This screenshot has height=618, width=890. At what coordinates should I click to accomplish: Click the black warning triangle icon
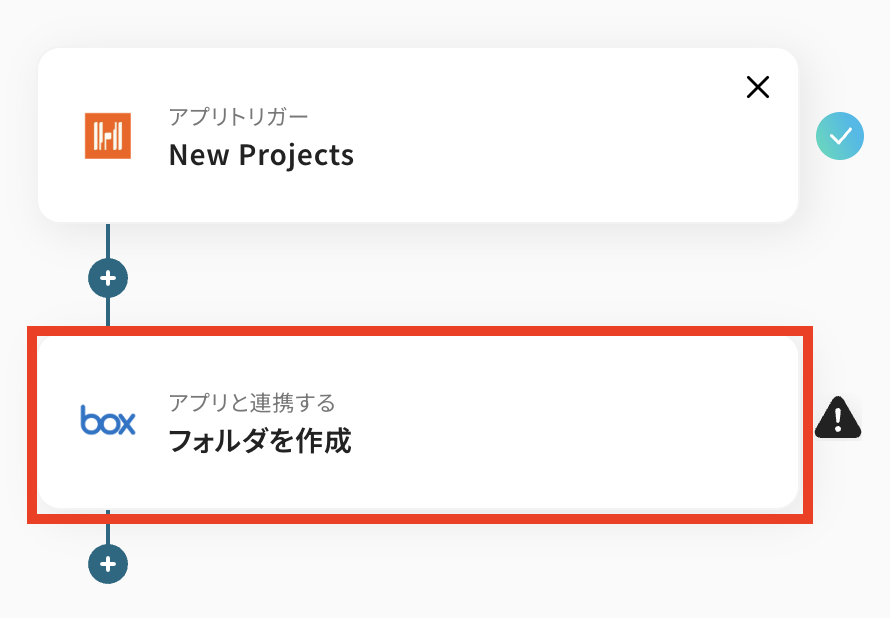pos(838,418)
